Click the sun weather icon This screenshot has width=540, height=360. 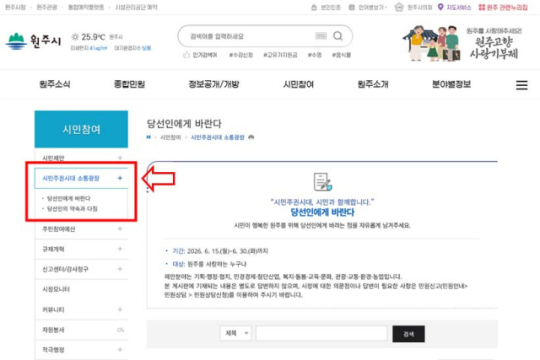(75, 37)
